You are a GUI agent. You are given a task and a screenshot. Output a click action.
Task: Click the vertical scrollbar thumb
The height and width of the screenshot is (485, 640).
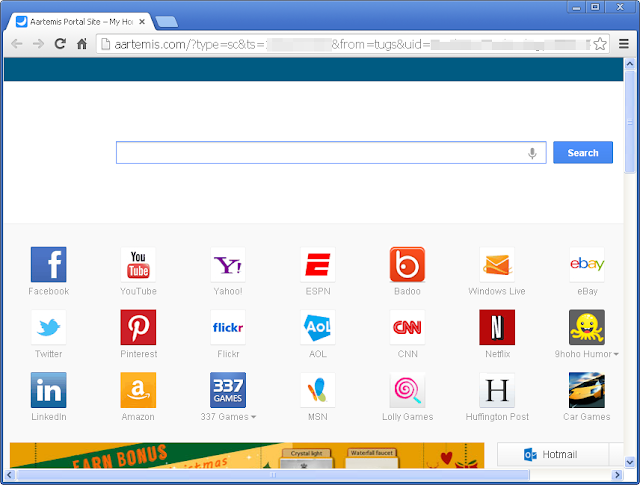tap(629, 122)
